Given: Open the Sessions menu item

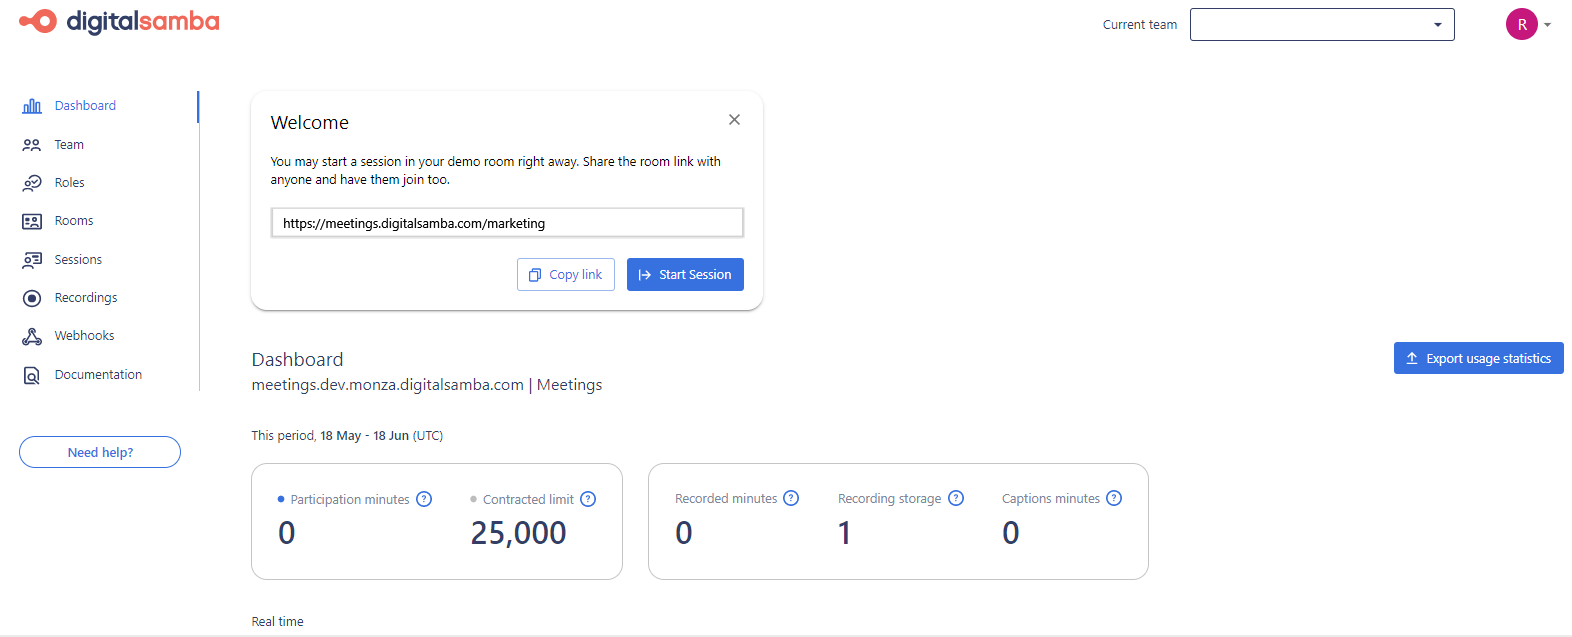Looking at the screenshot, I should coord(78,260).
